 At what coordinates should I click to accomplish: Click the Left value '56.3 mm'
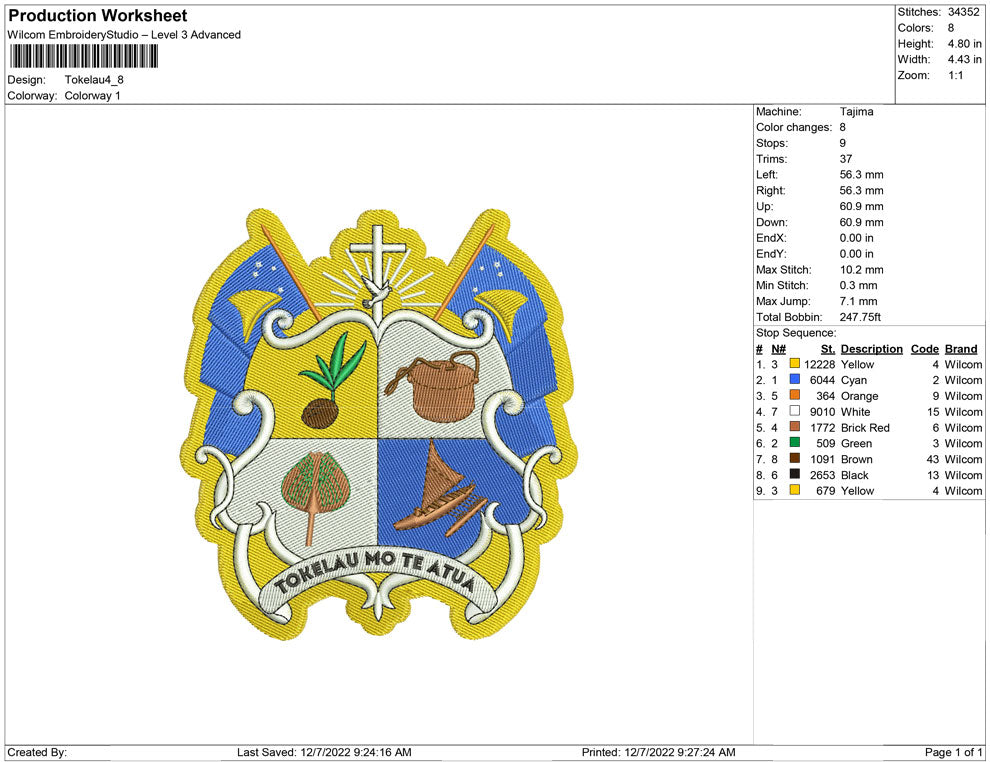pos(861,174)
